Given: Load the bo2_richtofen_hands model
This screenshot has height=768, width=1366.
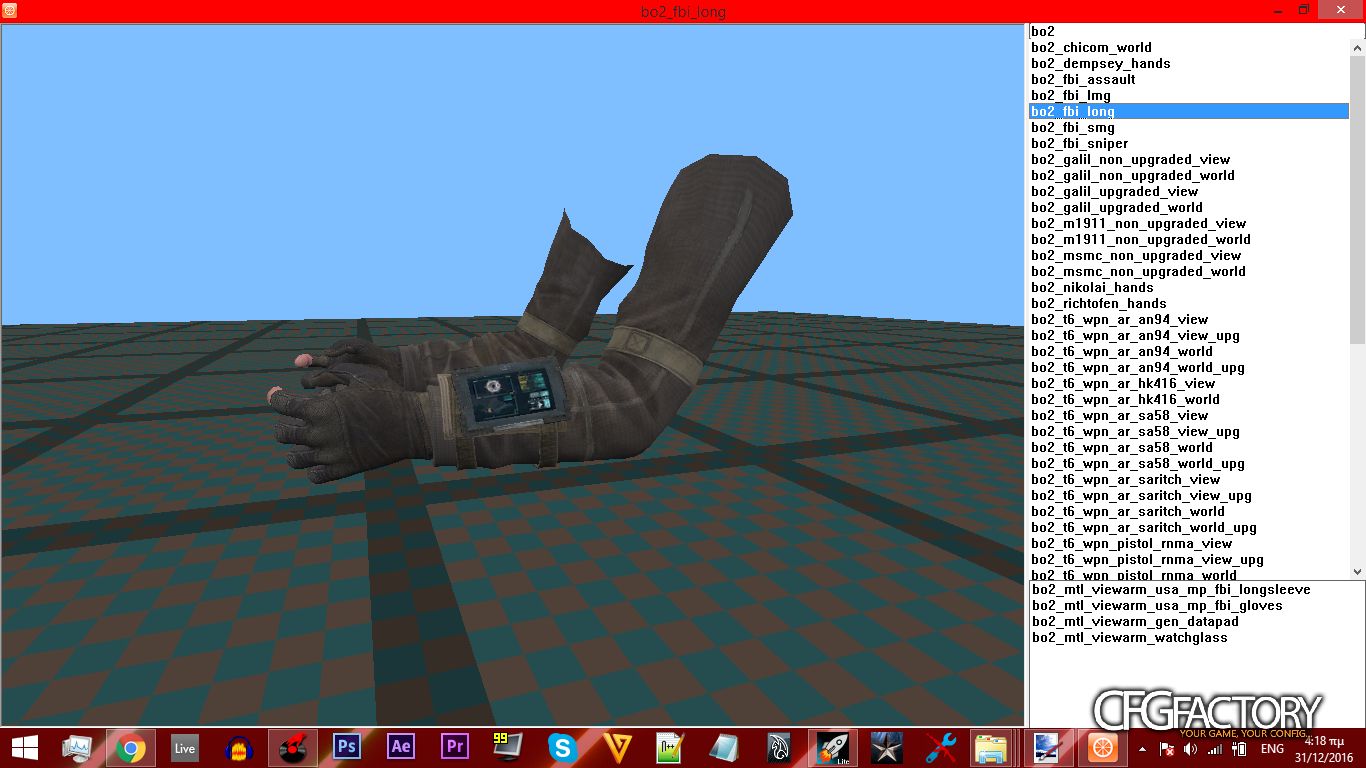Looking at the screenshot, I should pyautogui.click(x=1190, y=304).
